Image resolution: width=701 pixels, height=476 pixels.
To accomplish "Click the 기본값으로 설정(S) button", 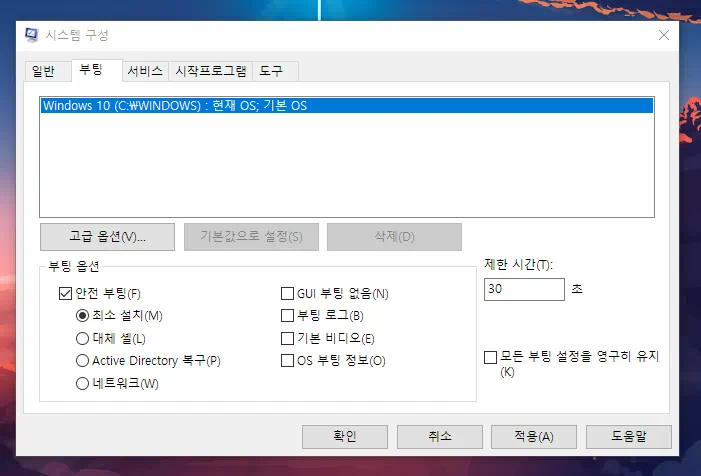I will click(251, 237).
